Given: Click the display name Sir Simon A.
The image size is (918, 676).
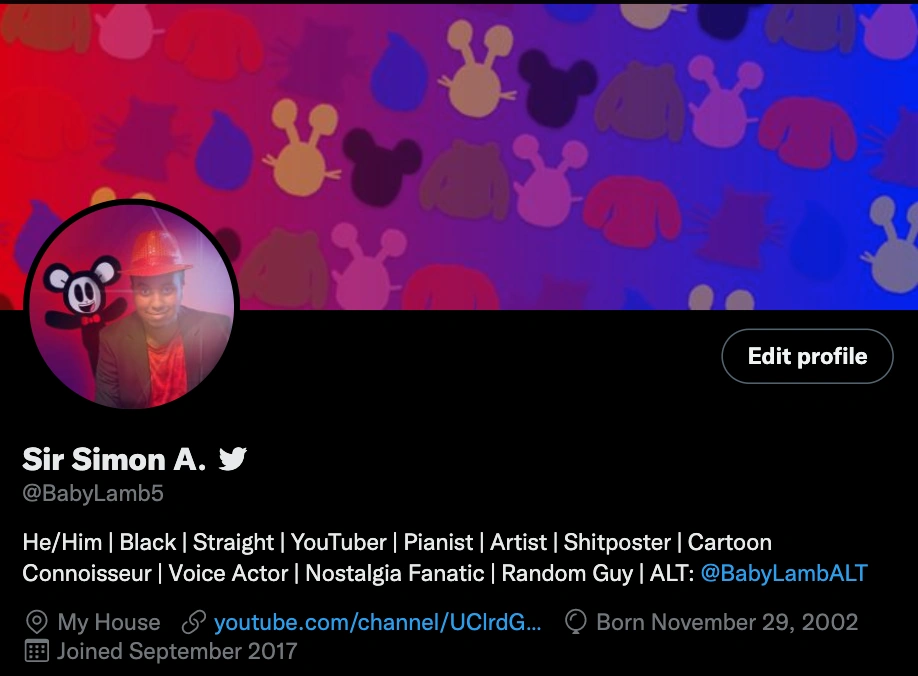Looking at the screenshot, I should 114,459.
